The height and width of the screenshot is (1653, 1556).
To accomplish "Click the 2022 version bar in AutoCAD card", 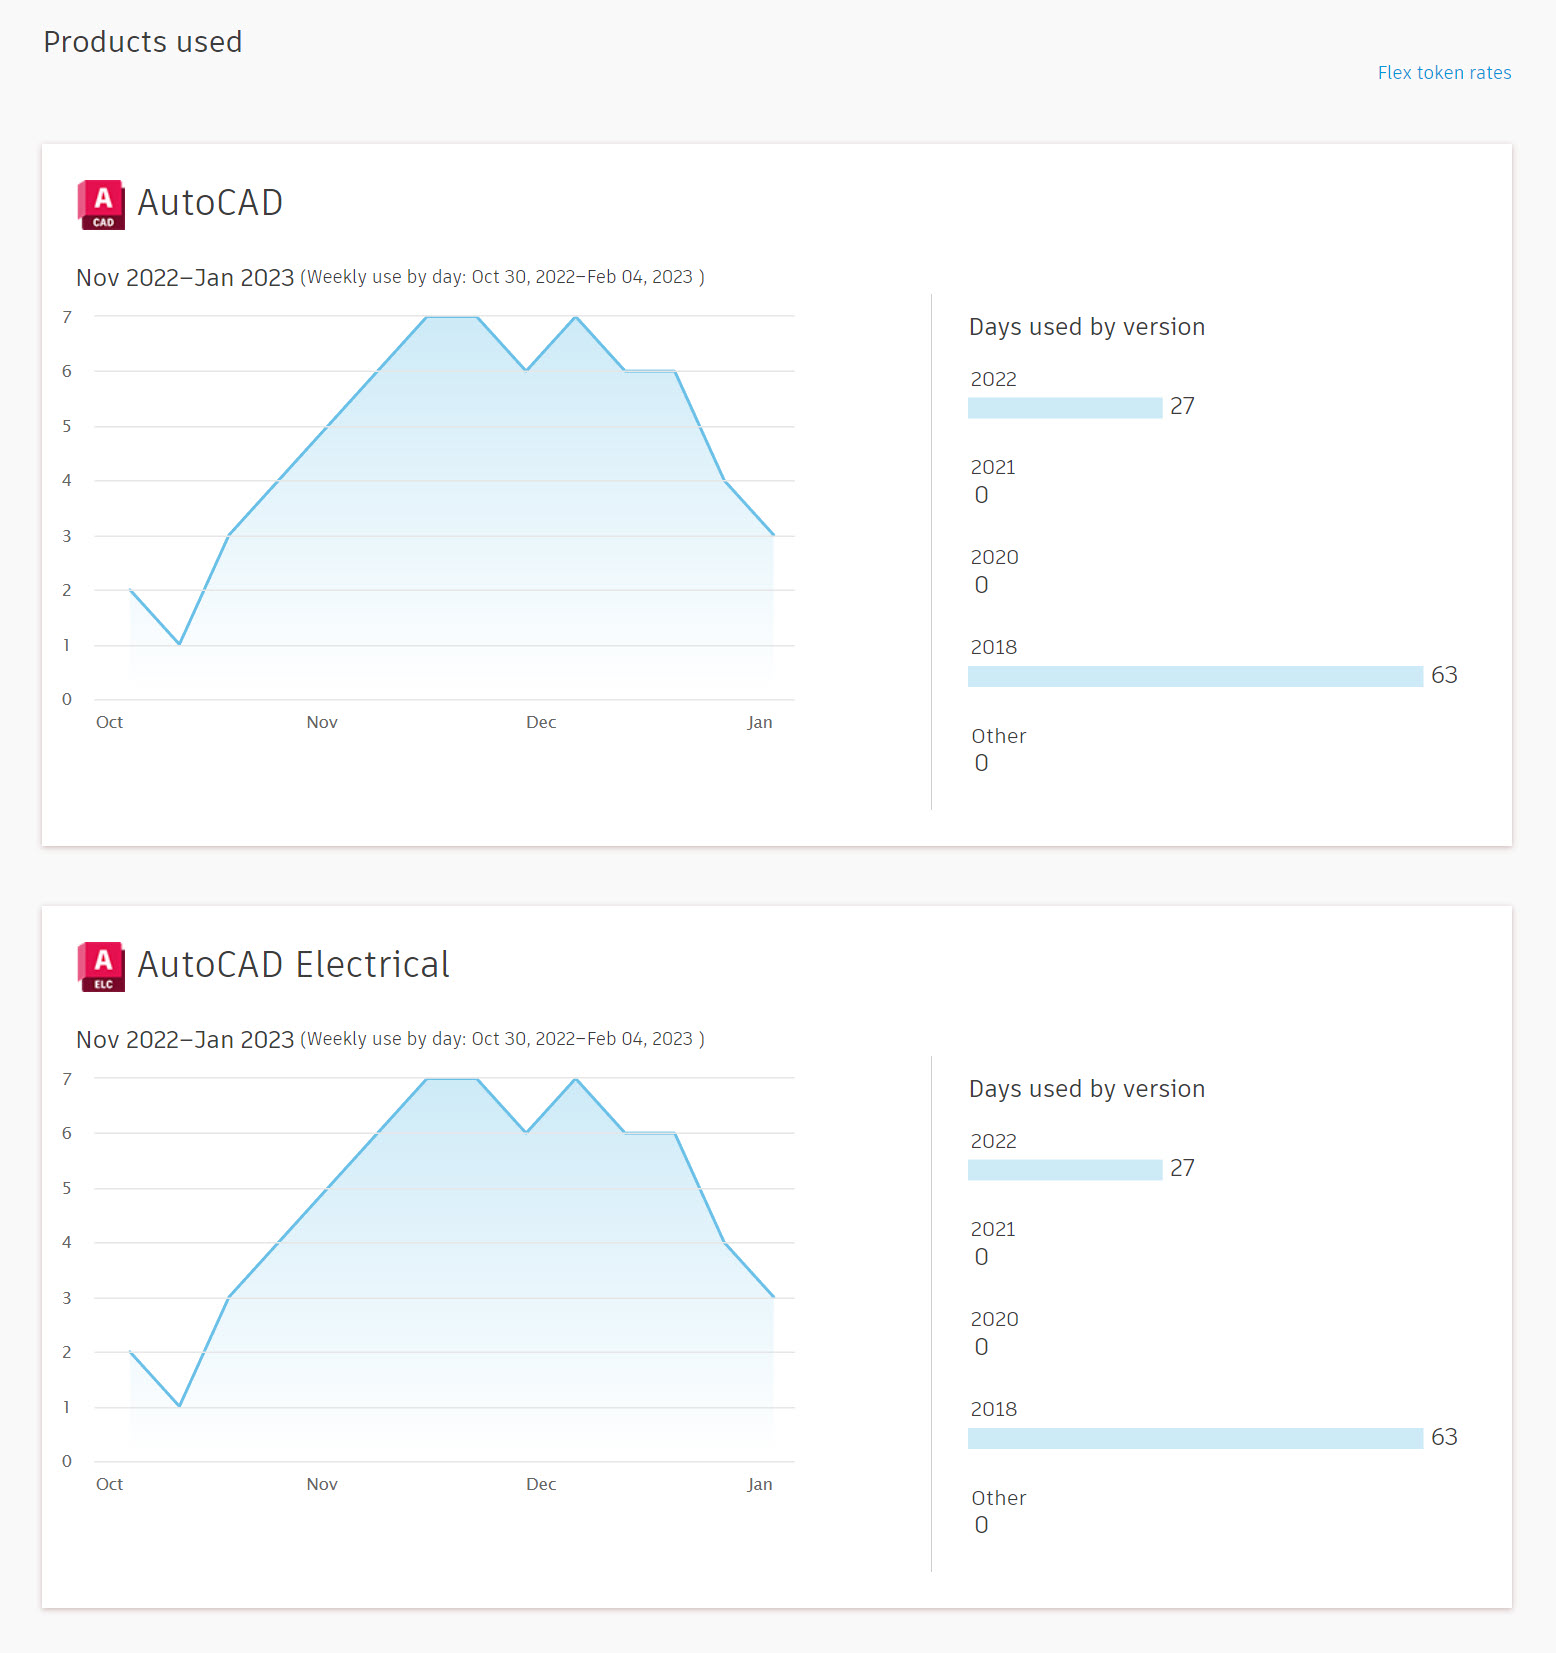I will click(x=1065, y=408).
